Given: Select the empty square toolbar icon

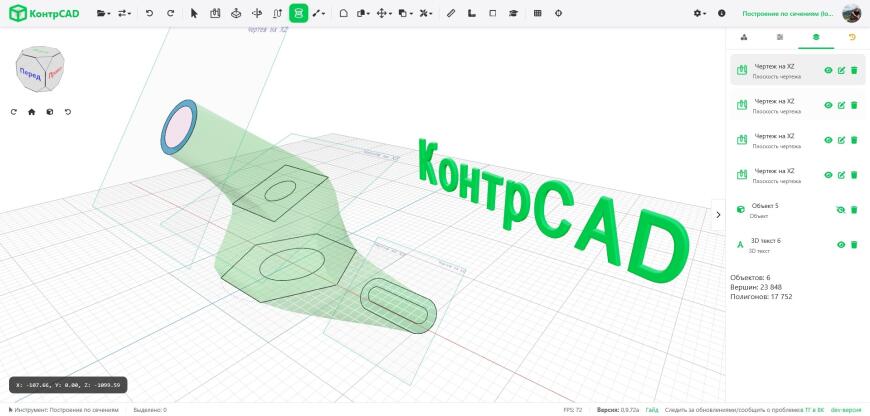Looking at the screenshot, I should 493,13.
